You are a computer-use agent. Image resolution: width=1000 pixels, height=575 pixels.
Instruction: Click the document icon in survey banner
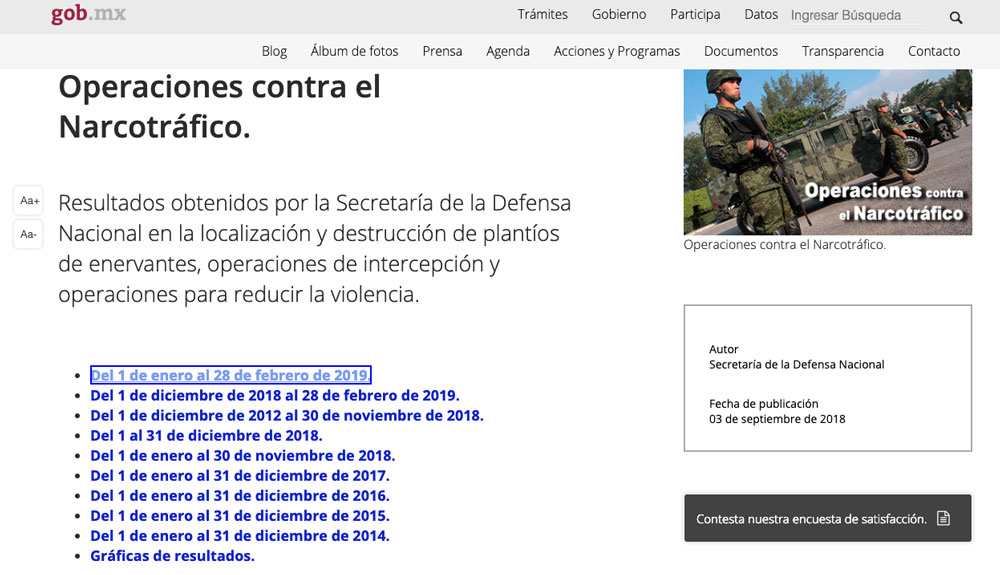[943, 518]
